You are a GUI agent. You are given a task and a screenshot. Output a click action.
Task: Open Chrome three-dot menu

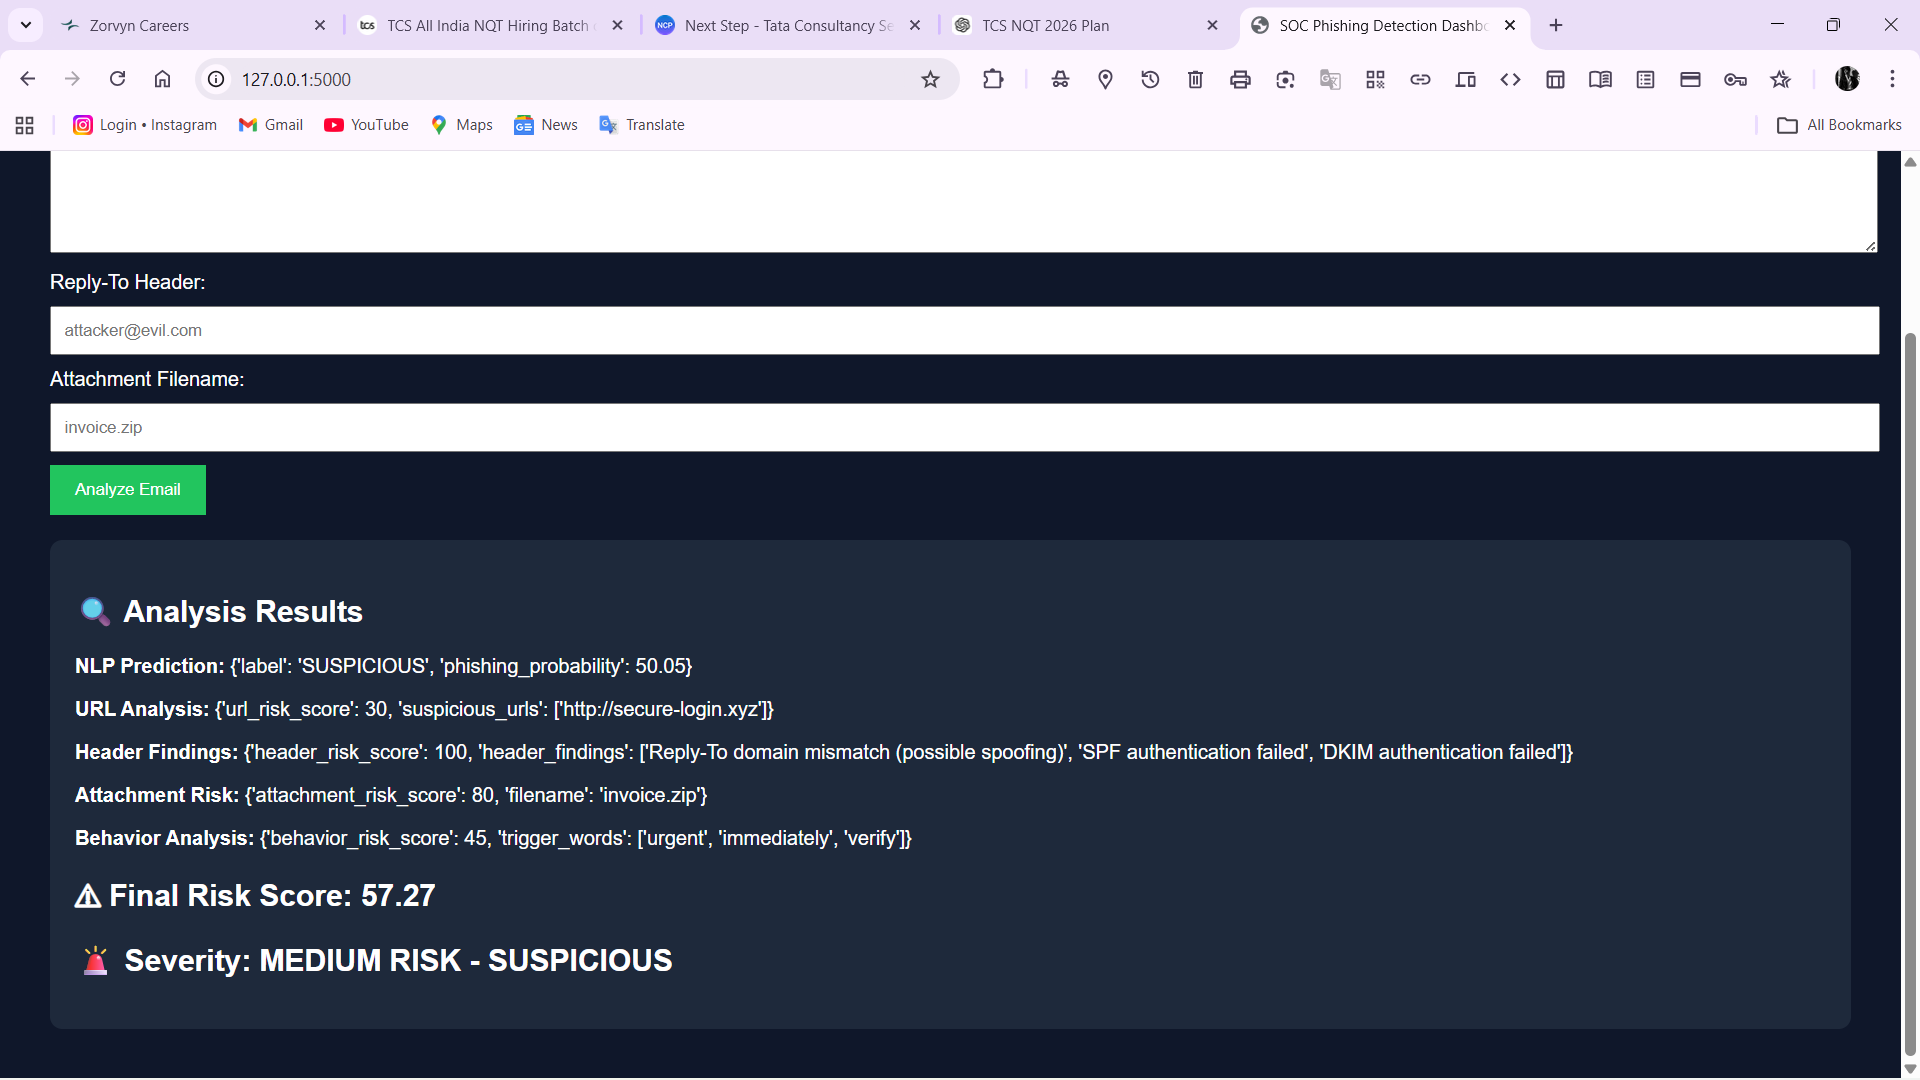(1892, 79)
